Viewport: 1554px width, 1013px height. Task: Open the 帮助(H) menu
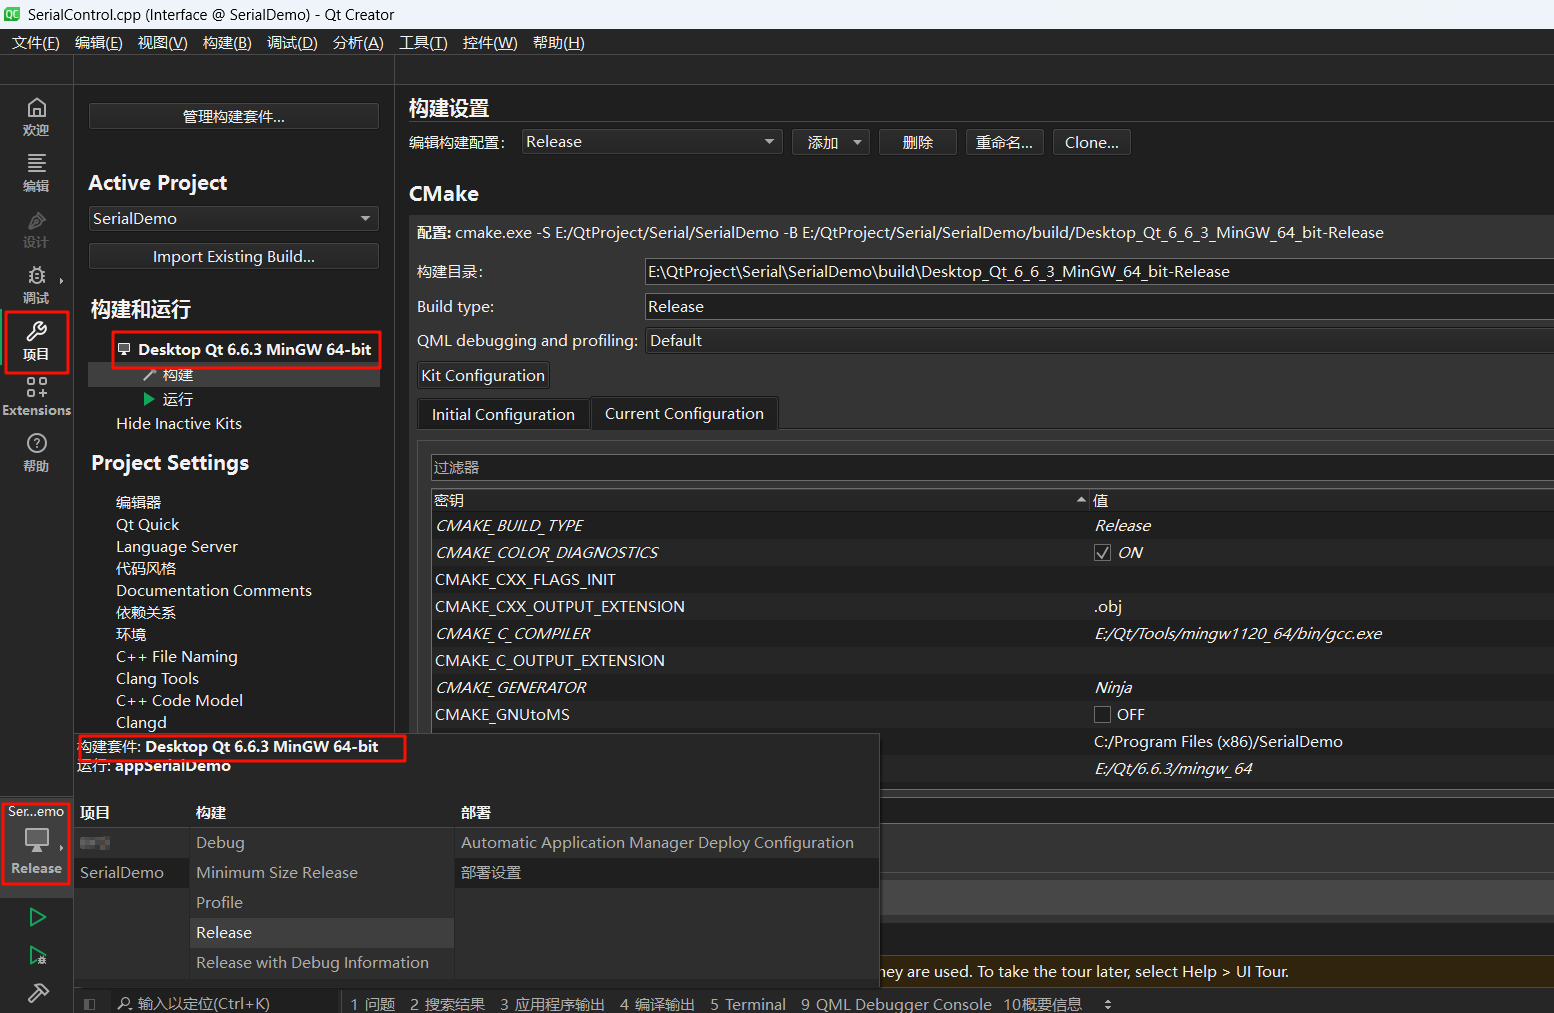[558, 43]
